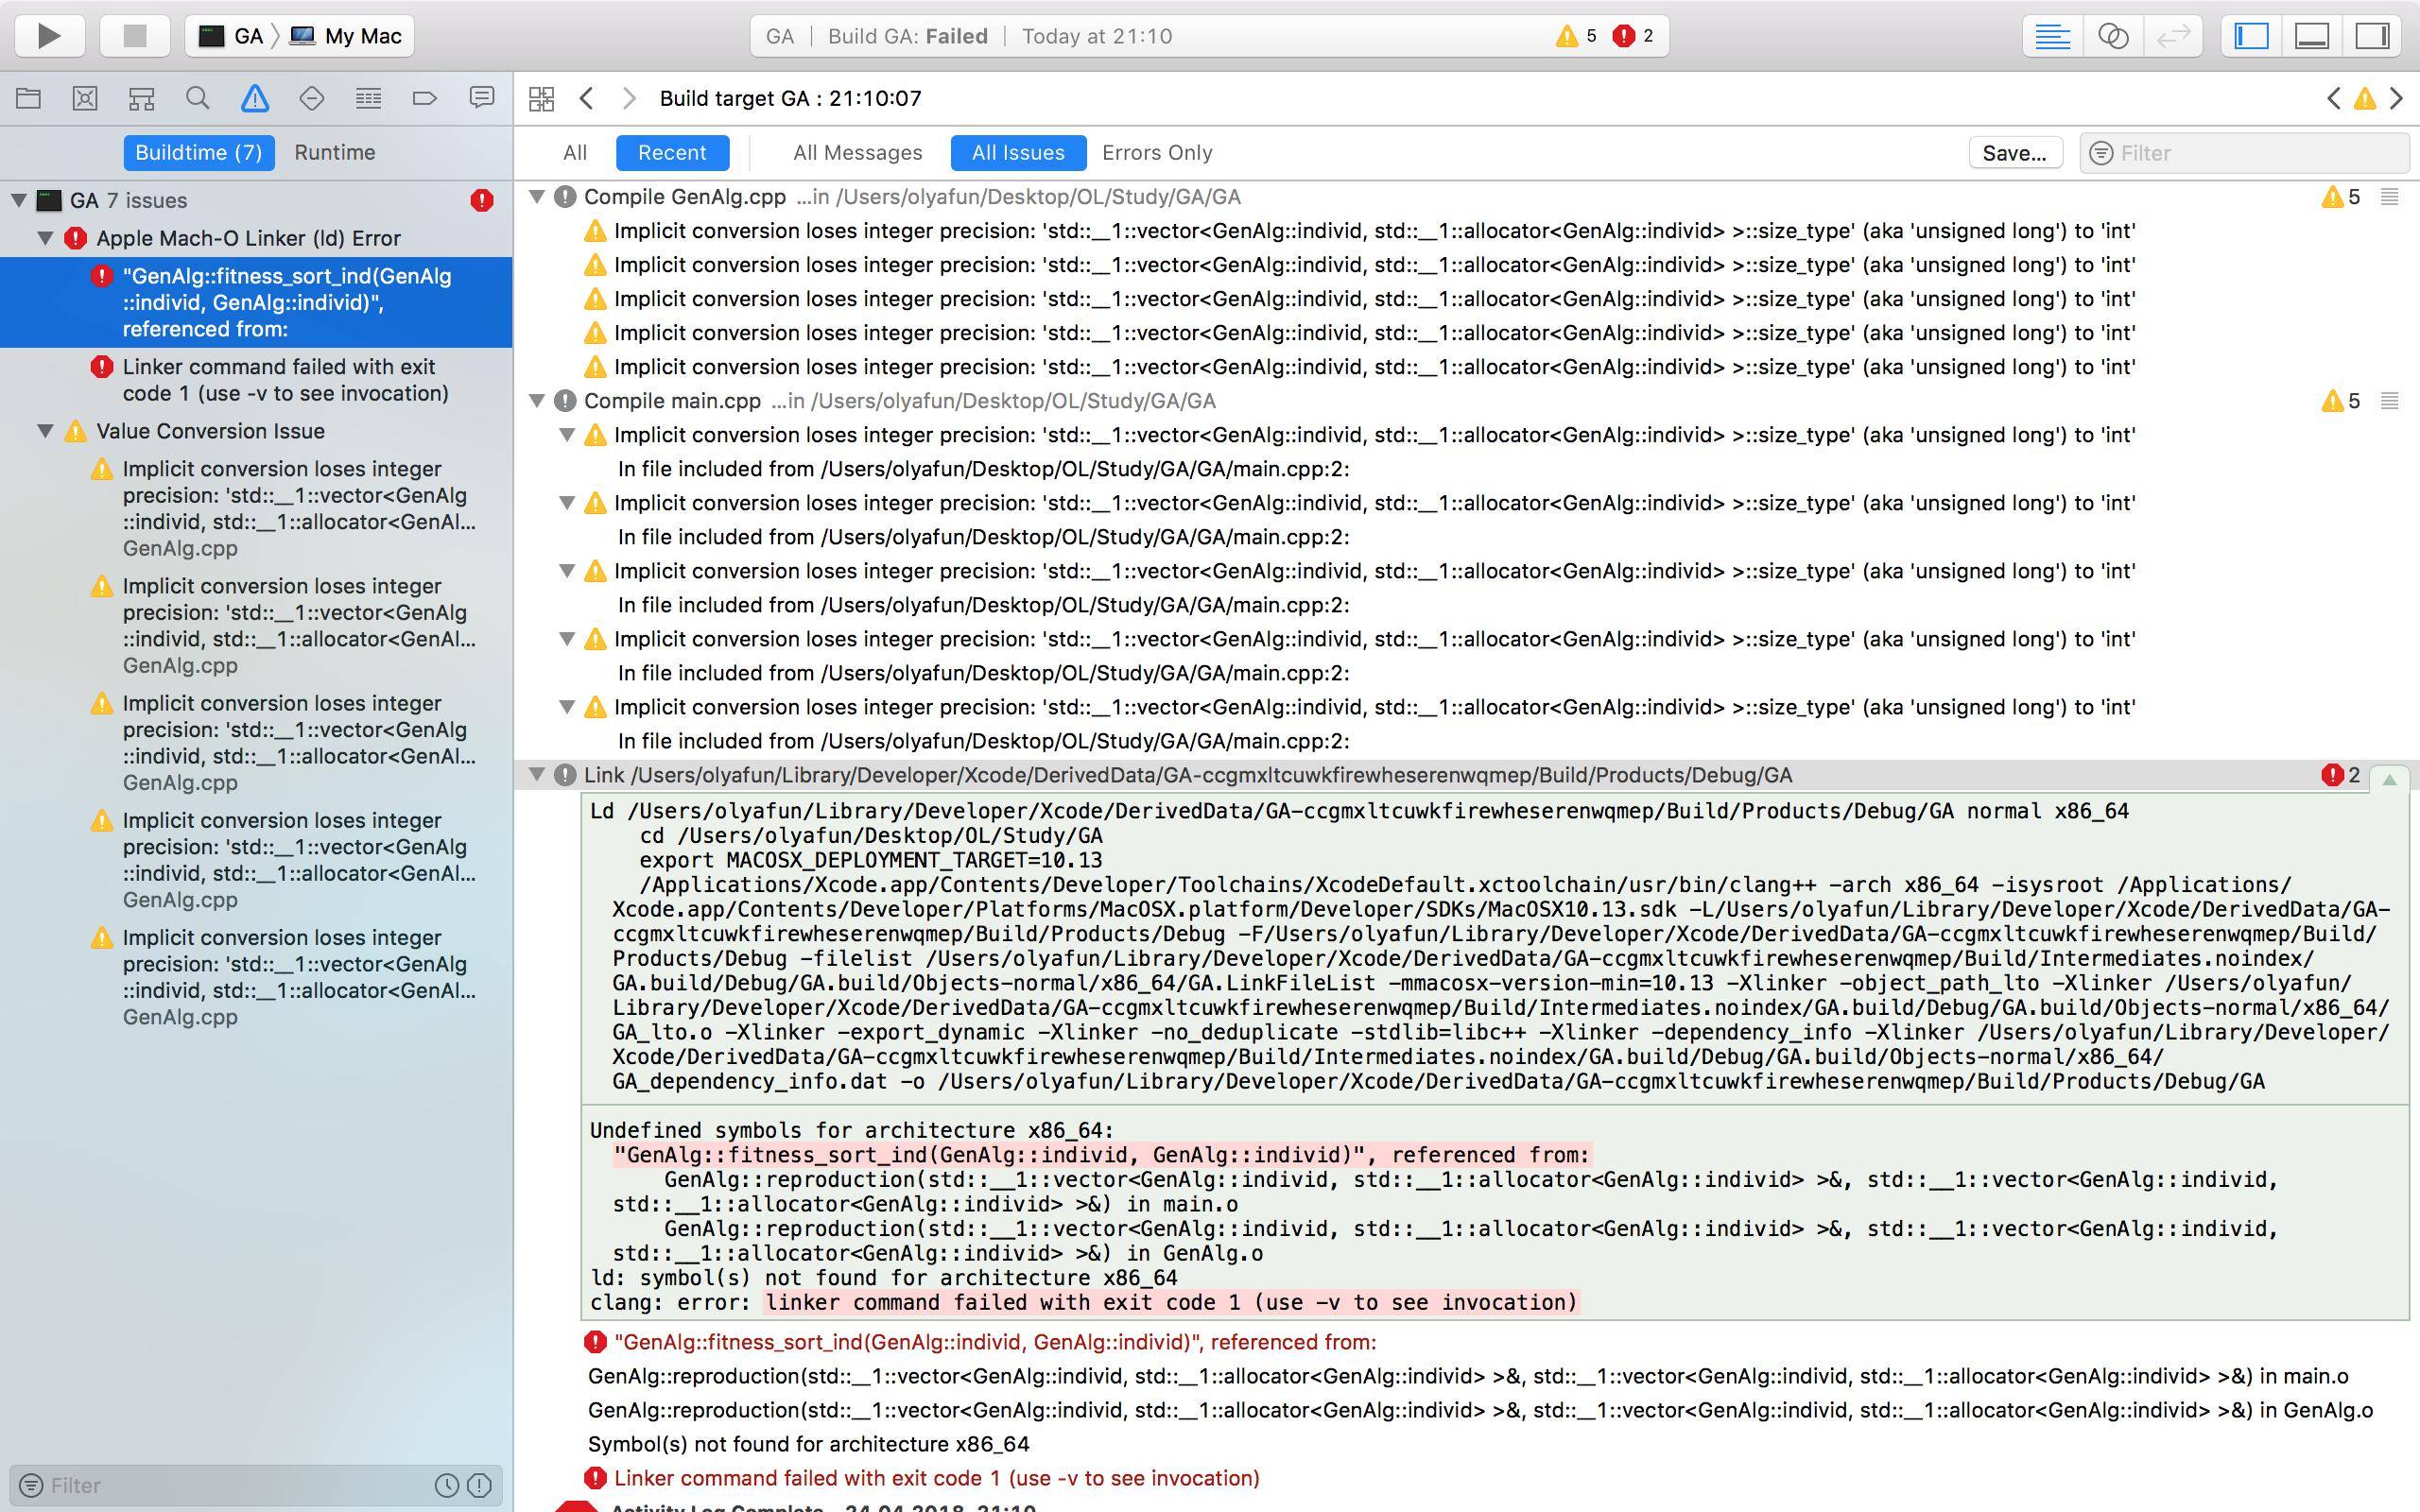Open the Debug navigator
2420x1512 pixels.
(x=368, y=98)
